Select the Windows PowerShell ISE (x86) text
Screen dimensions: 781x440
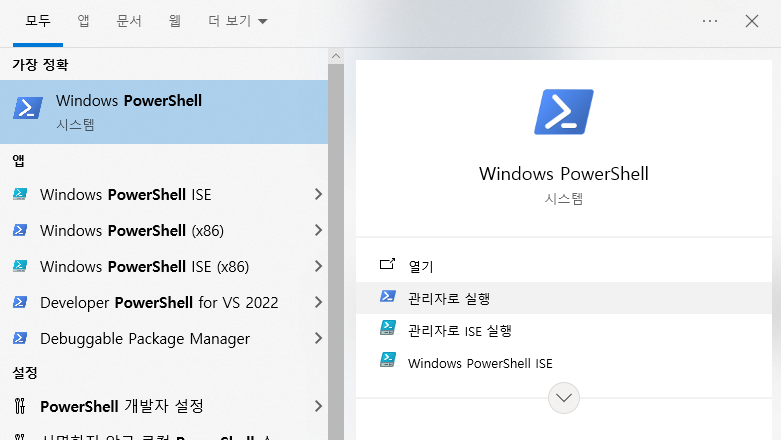click(x=144, y=267)
